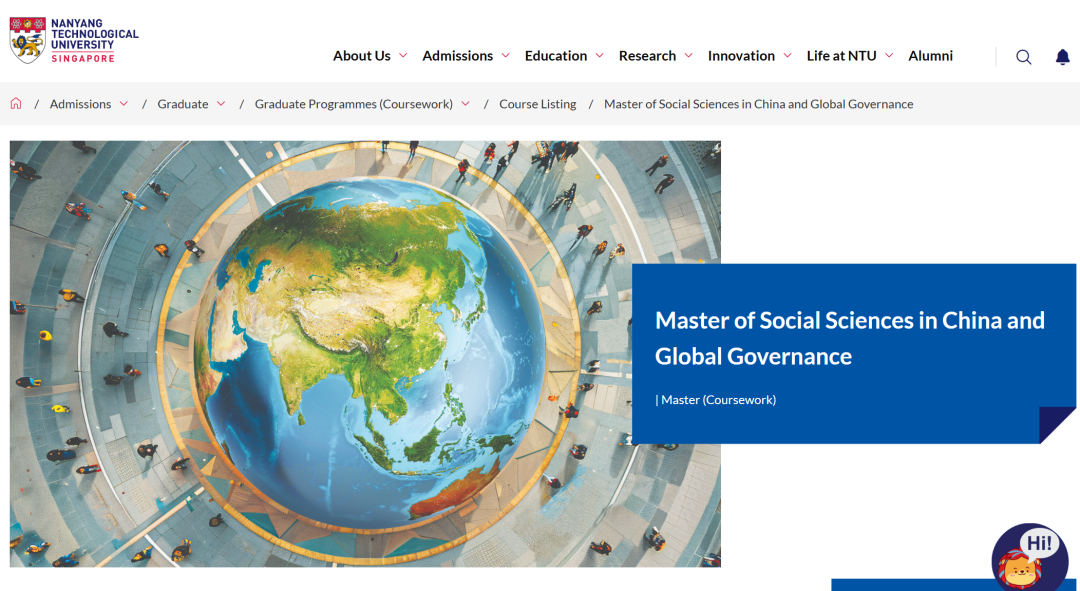Expand the Research menu chevron
1080x591 pixels.
688,56
